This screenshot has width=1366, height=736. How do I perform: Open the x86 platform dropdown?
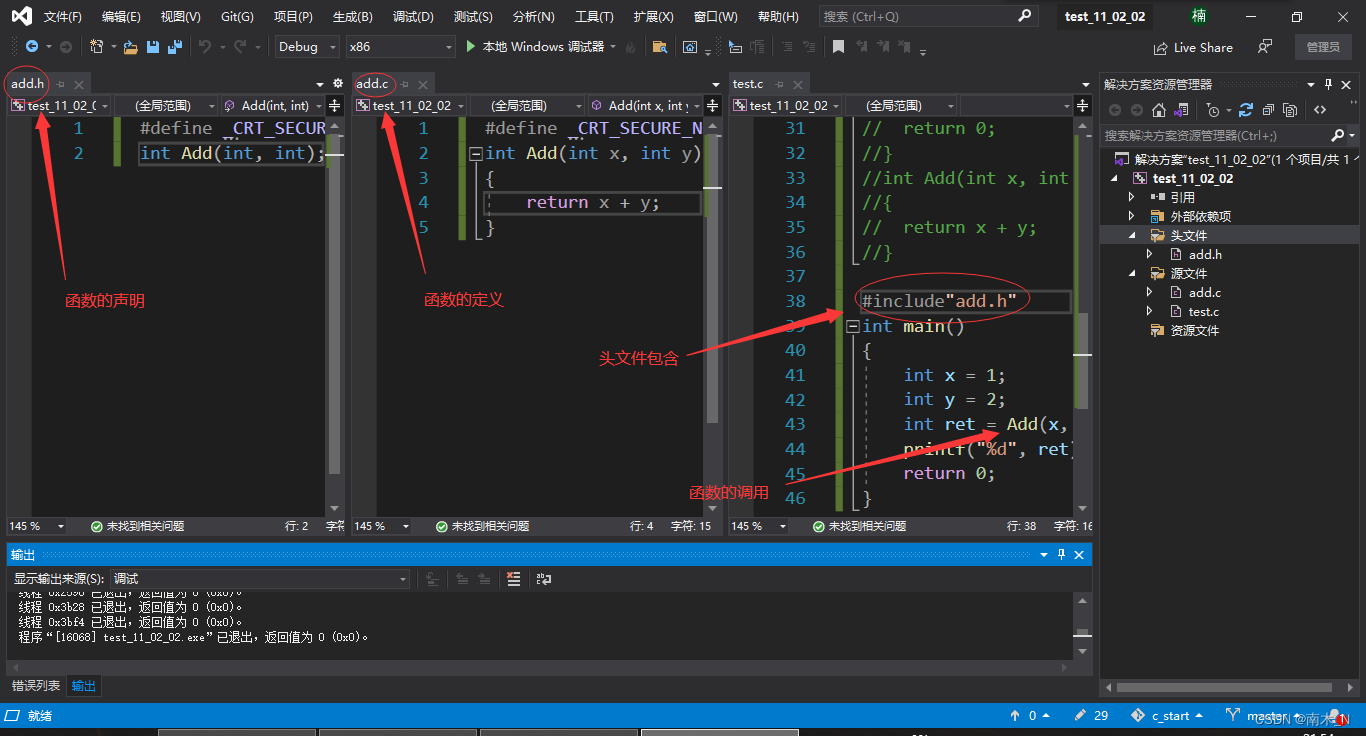(x=400, y=46)
